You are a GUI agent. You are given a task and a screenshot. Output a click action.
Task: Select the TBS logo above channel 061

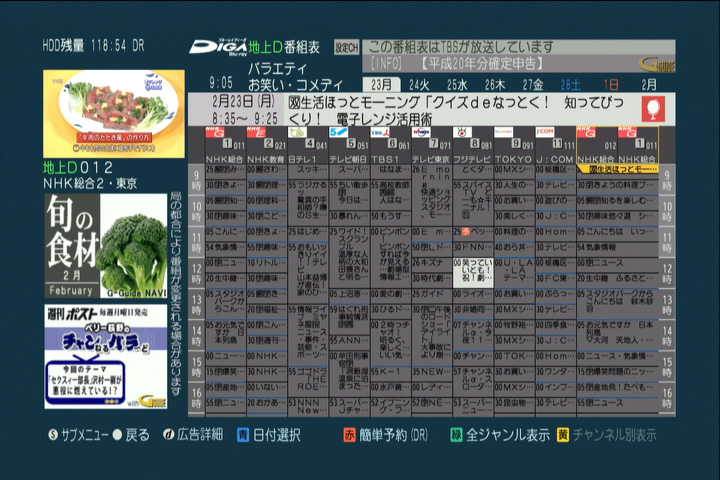(x=380, y=132)
